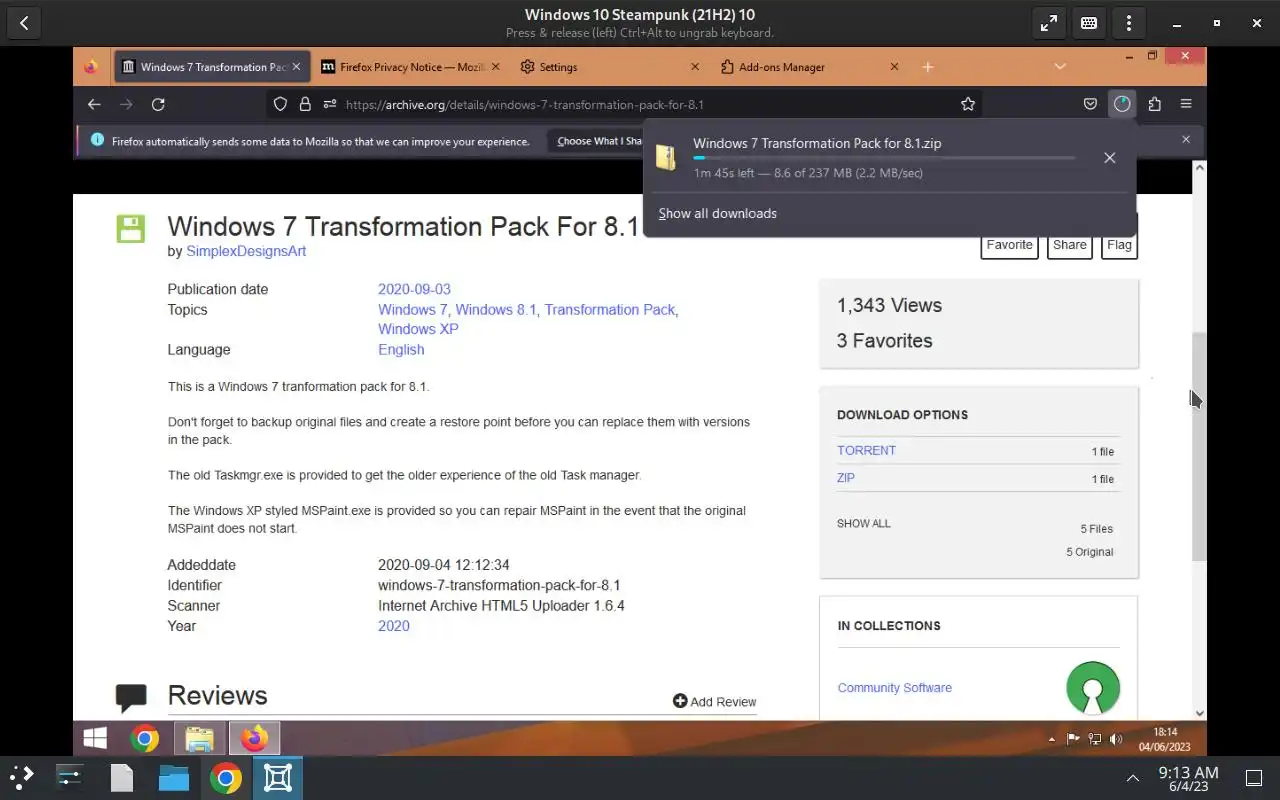Show hidden tray icons in guest taskbar

click(1051, 739)
